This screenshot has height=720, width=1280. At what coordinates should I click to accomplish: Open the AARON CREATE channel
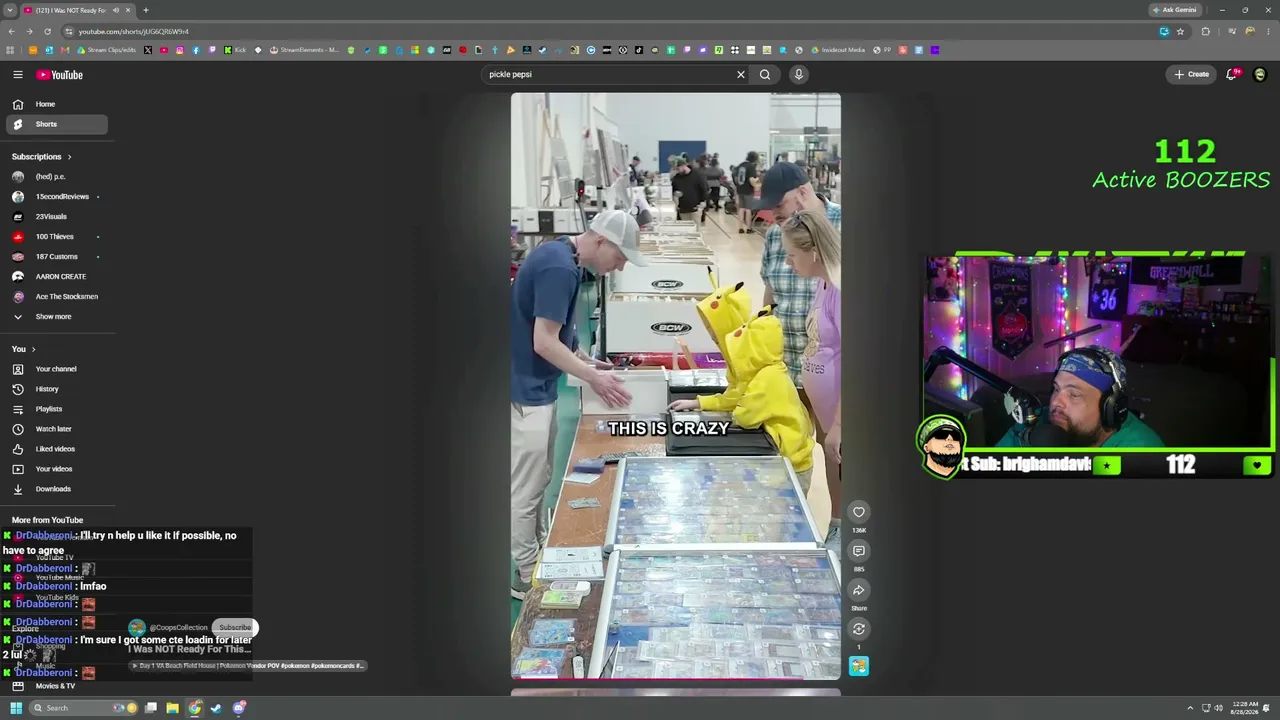tap(56, 277)
